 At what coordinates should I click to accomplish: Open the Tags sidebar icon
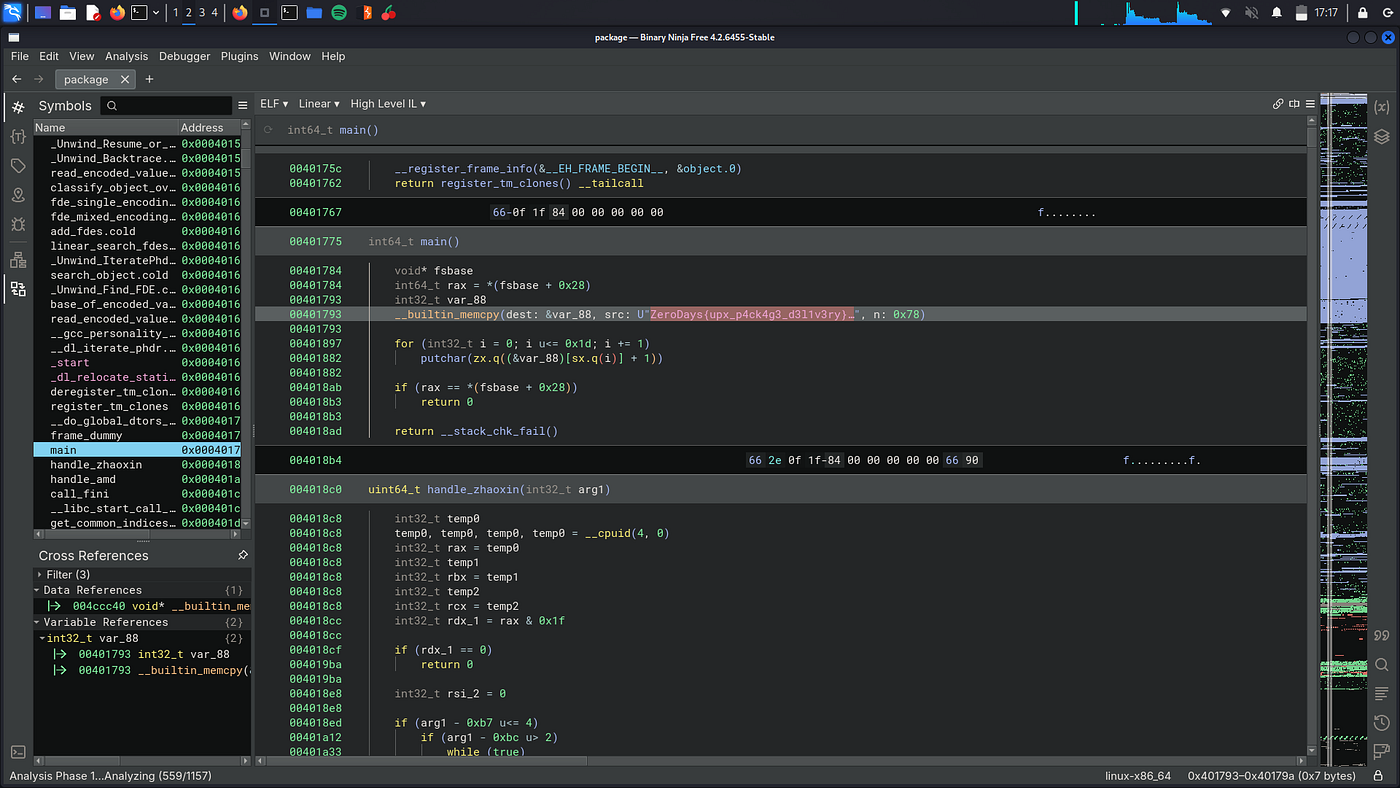tap(18, 165)
